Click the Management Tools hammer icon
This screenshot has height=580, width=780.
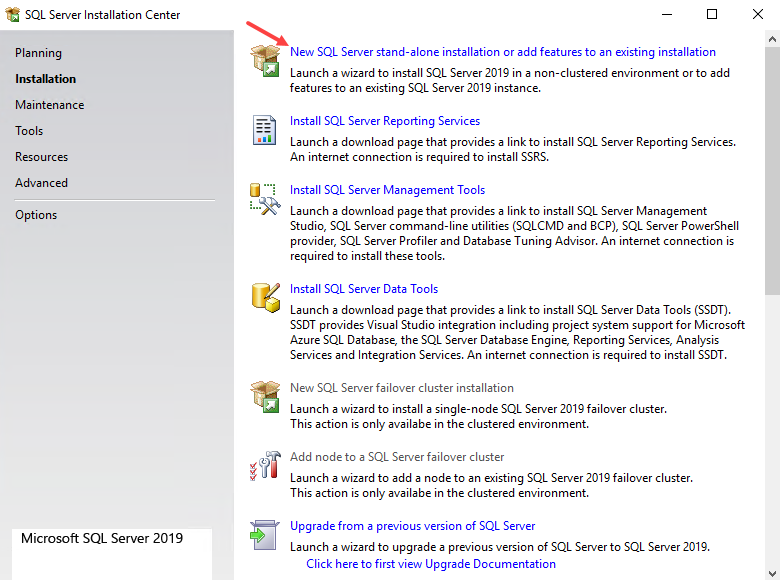pos(265,199)
